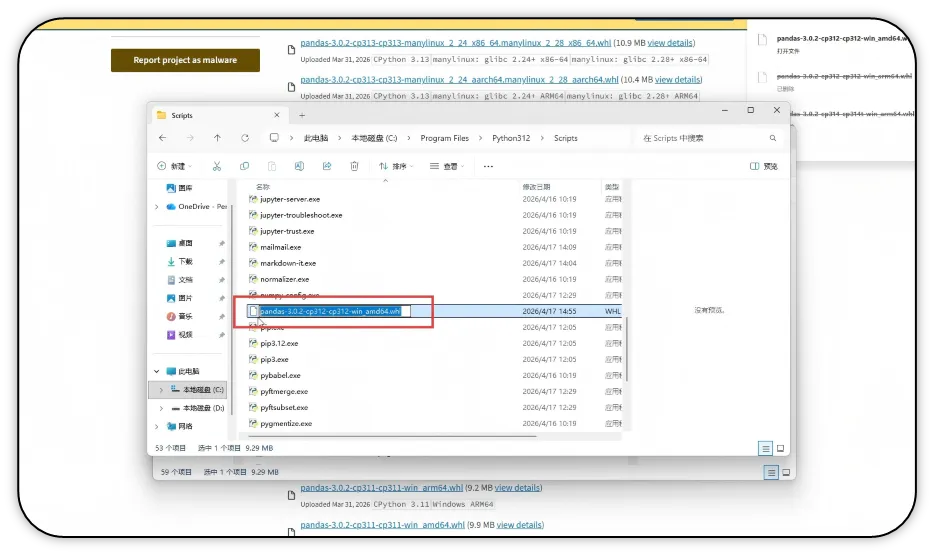Click 此电脑 in the address breadcrumb
Screen dimensions: 934x555
pos(316,138)
